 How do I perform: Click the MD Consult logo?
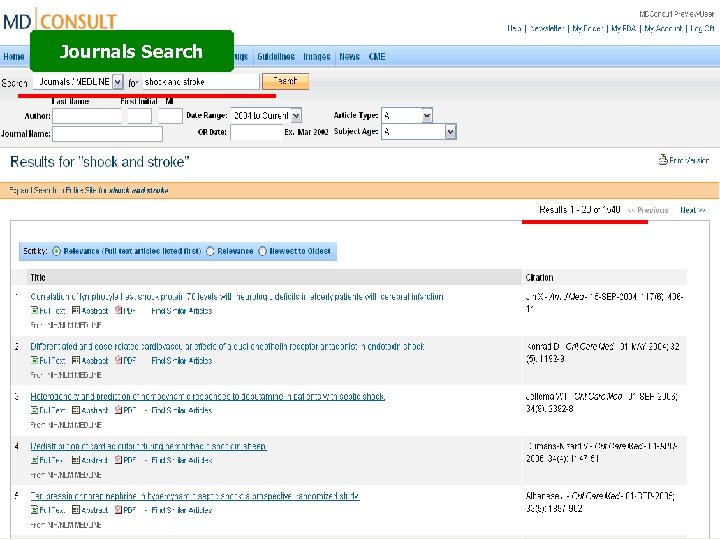point(60,21)
